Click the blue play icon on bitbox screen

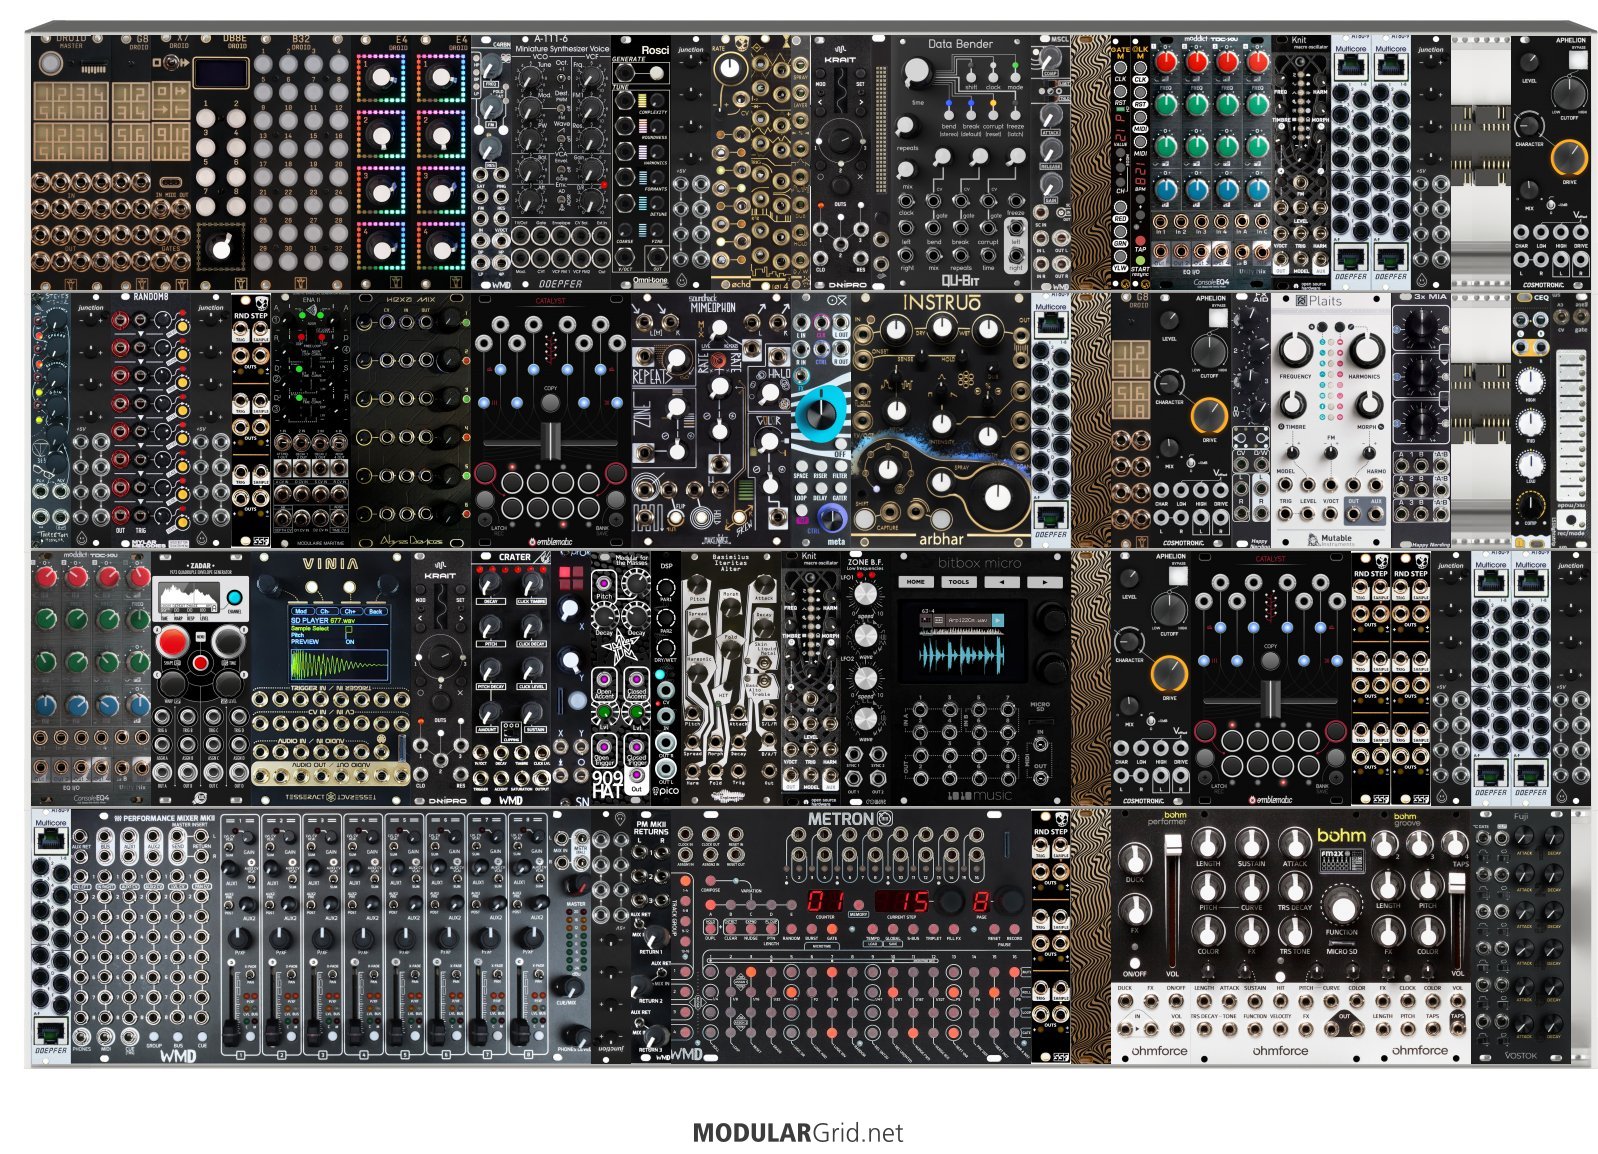click(x=997, y=621)
